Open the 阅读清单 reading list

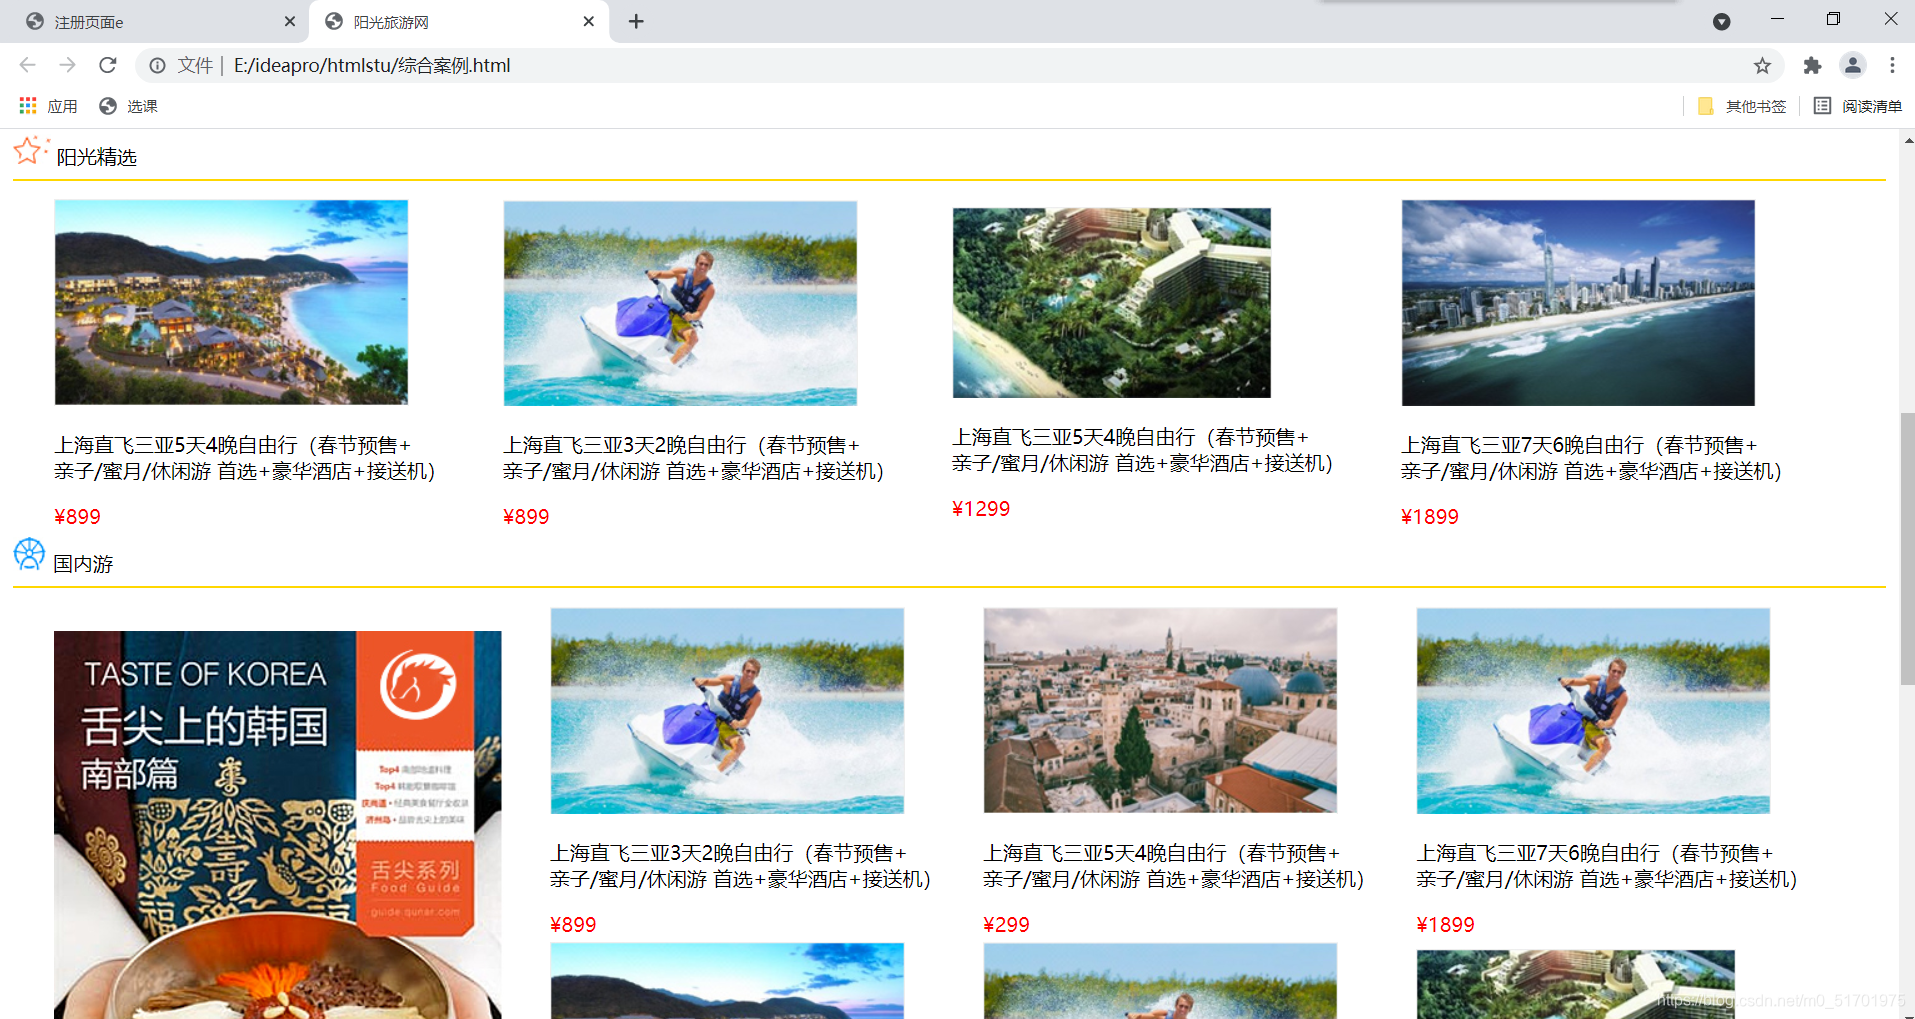[x=1858, y=106]
